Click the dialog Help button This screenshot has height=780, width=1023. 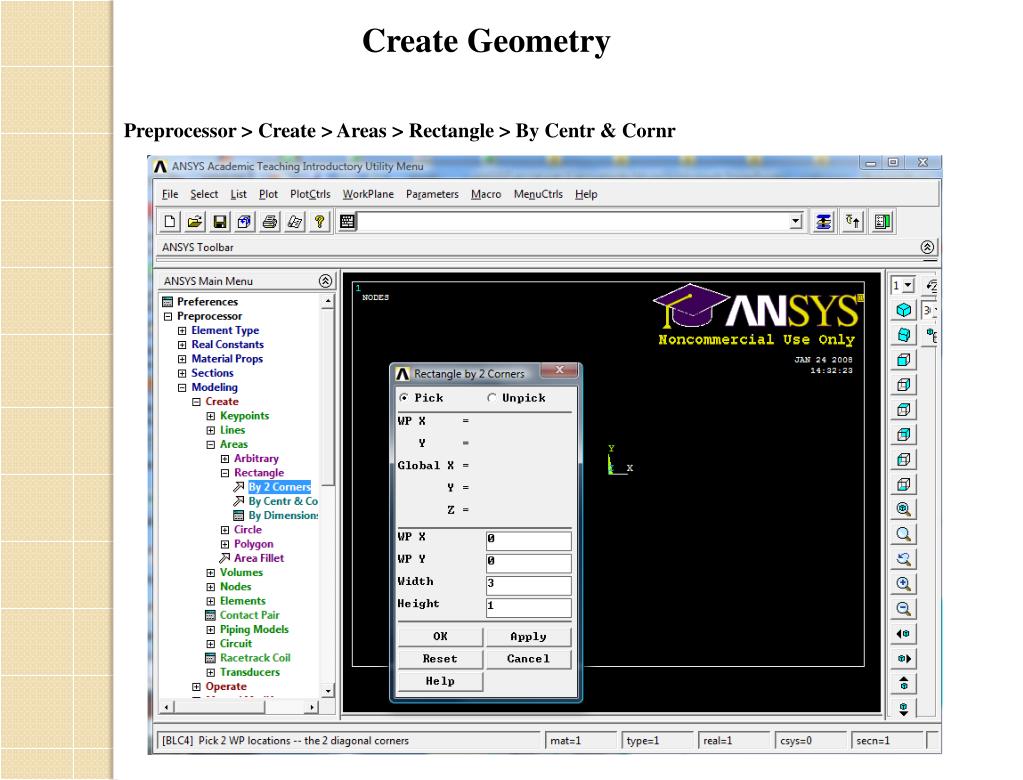(x=440, y=681)
